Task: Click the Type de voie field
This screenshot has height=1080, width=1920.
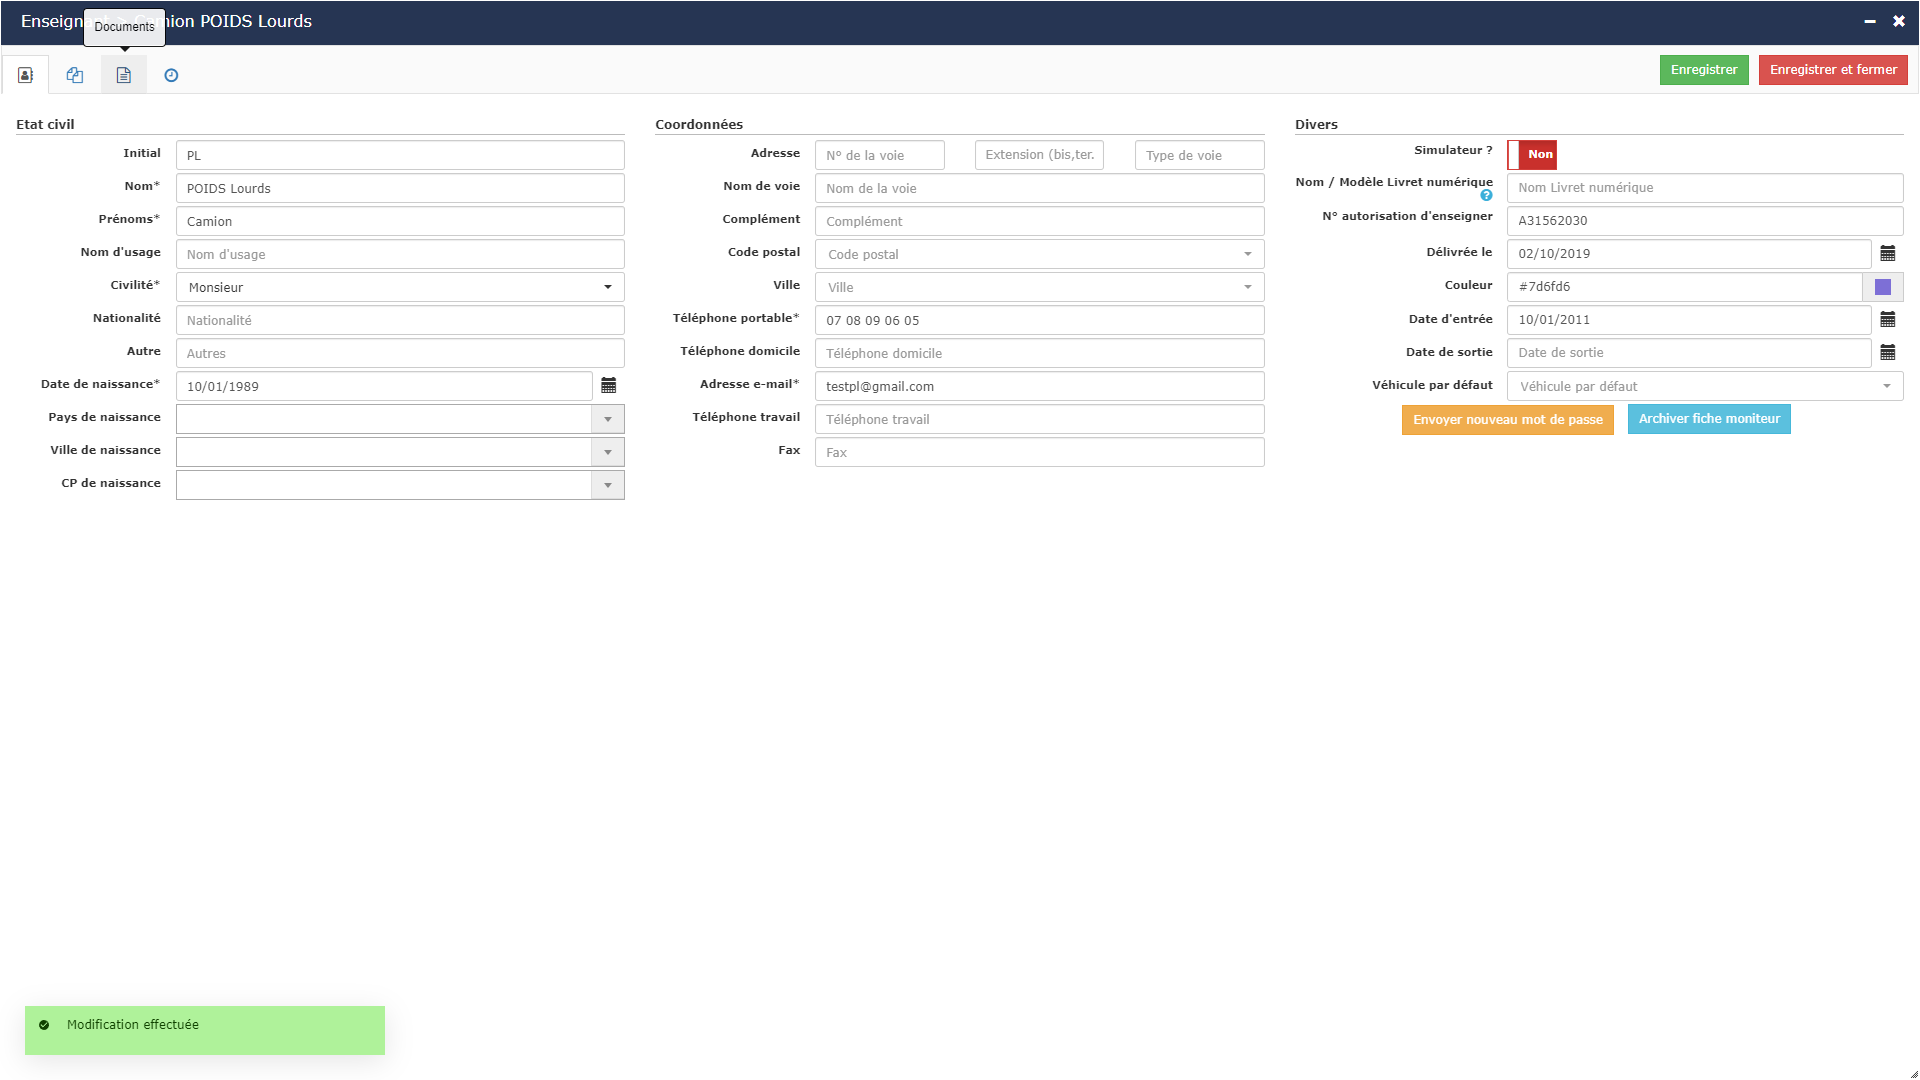Action: coord(1199,155)
